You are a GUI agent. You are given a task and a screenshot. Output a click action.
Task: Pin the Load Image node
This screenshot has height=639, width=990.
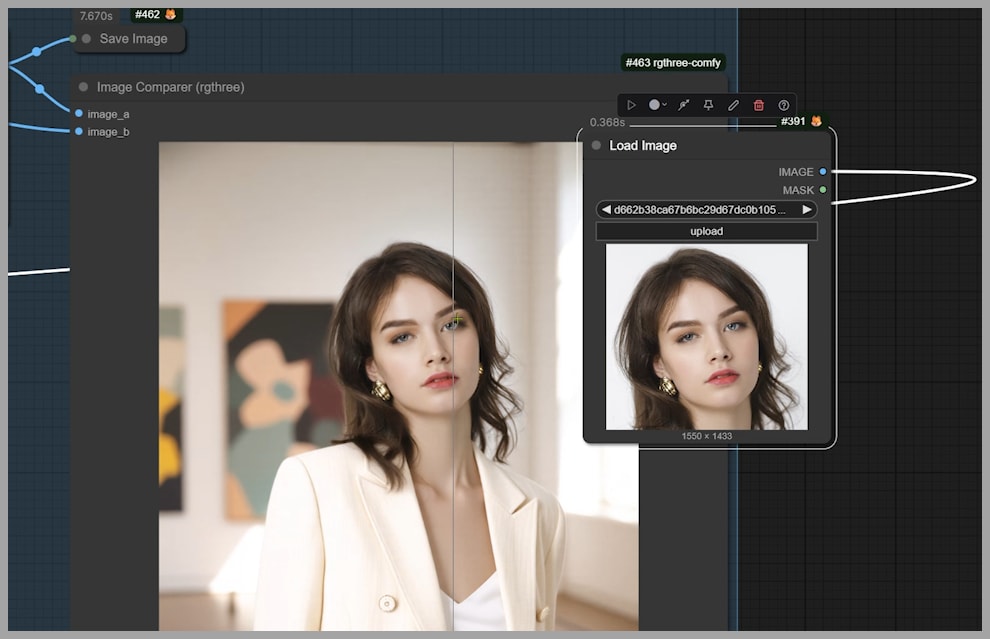pos(708,105)
